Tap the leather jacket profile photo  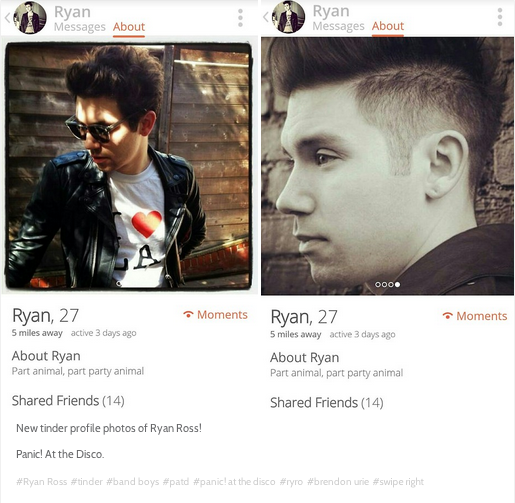click(128, 165)
